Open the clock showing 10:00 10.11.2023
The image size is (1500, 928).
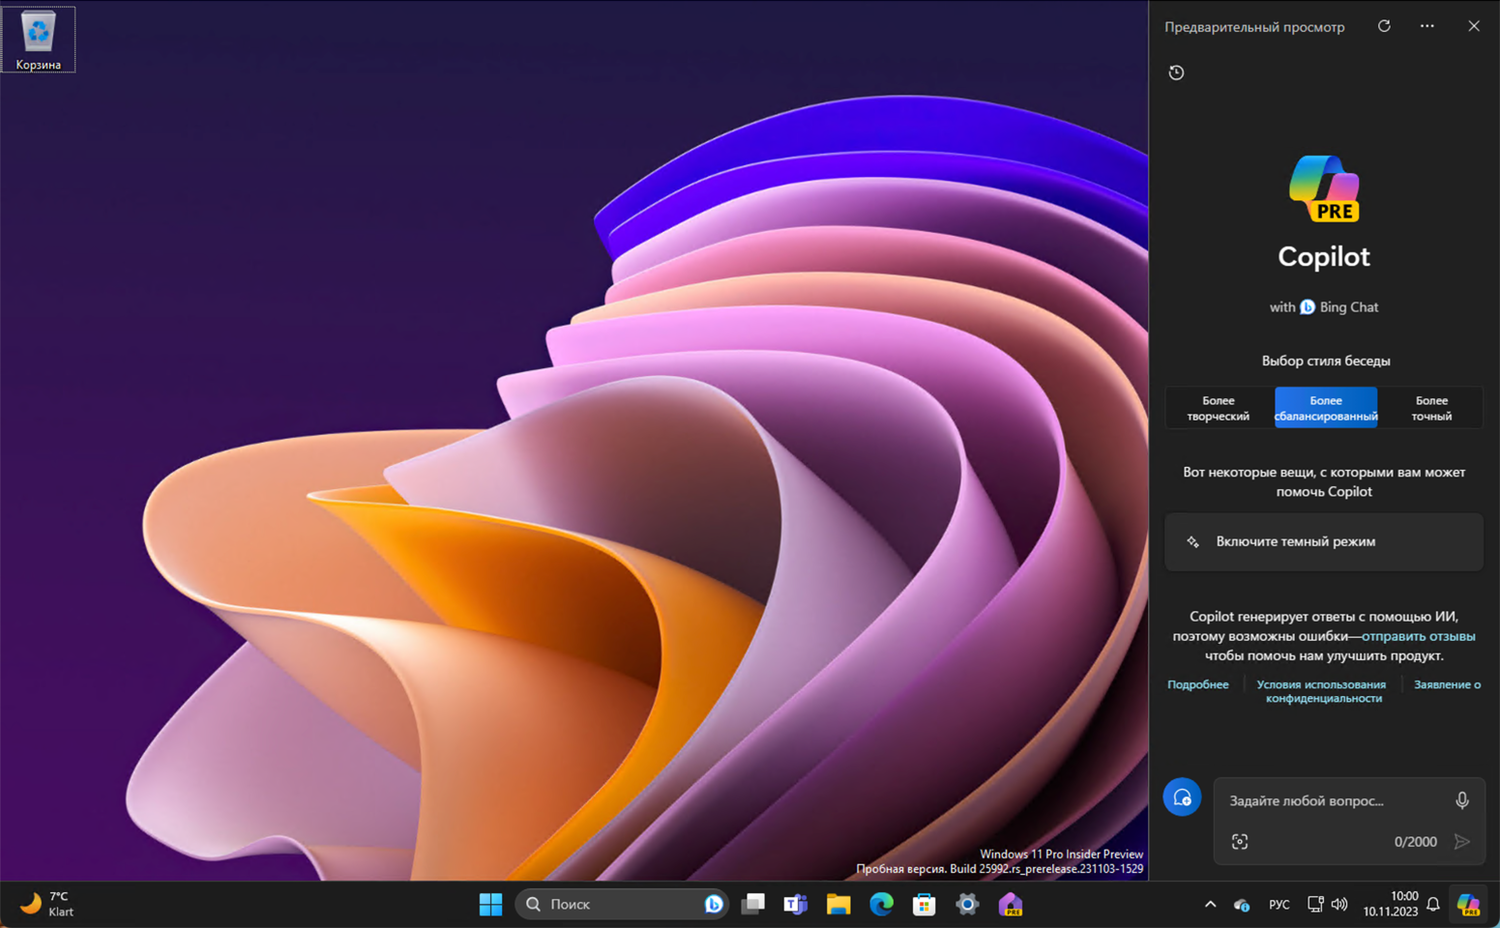coord(1390,904)
